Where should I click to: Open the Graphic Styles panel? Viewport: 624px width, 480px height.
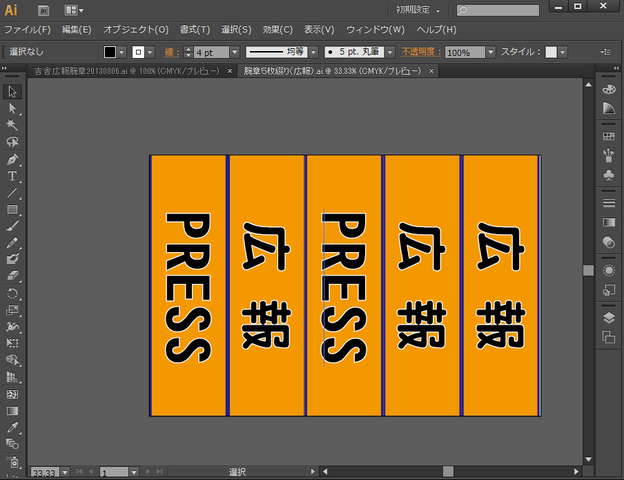(608, 290)
